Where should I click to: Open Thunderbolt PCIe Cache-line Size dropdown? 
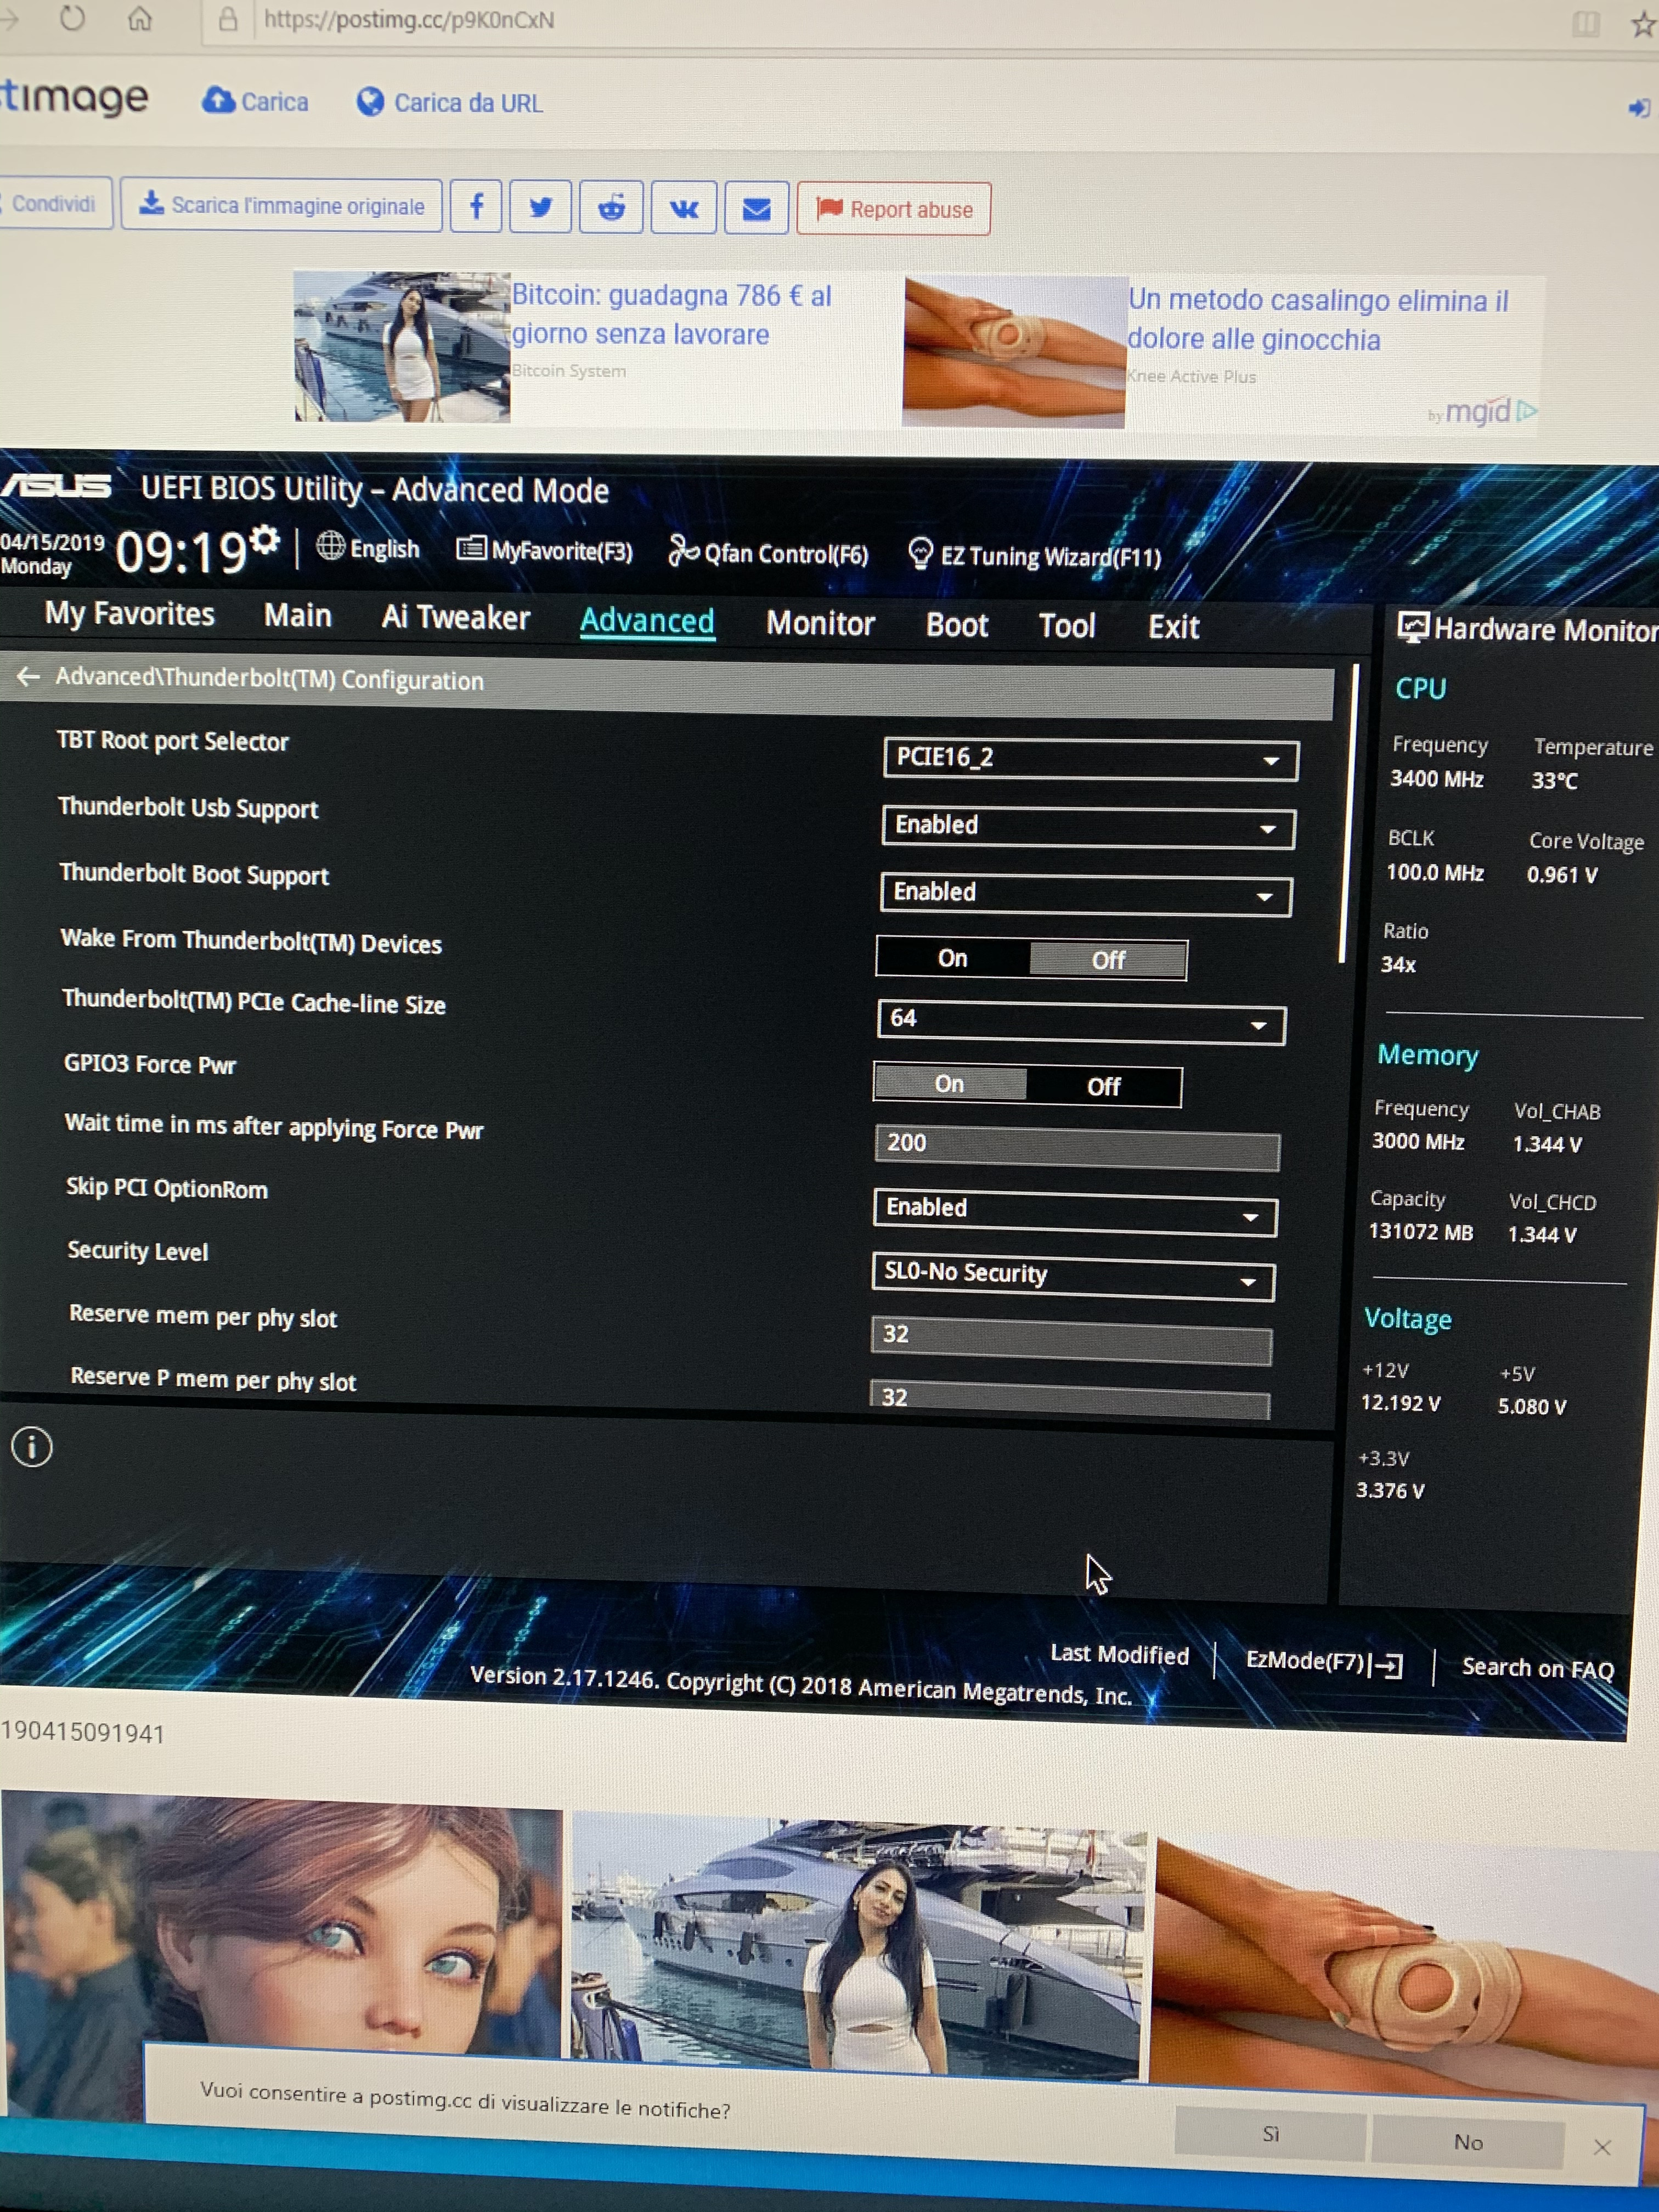click(x=1080, y=1022)
